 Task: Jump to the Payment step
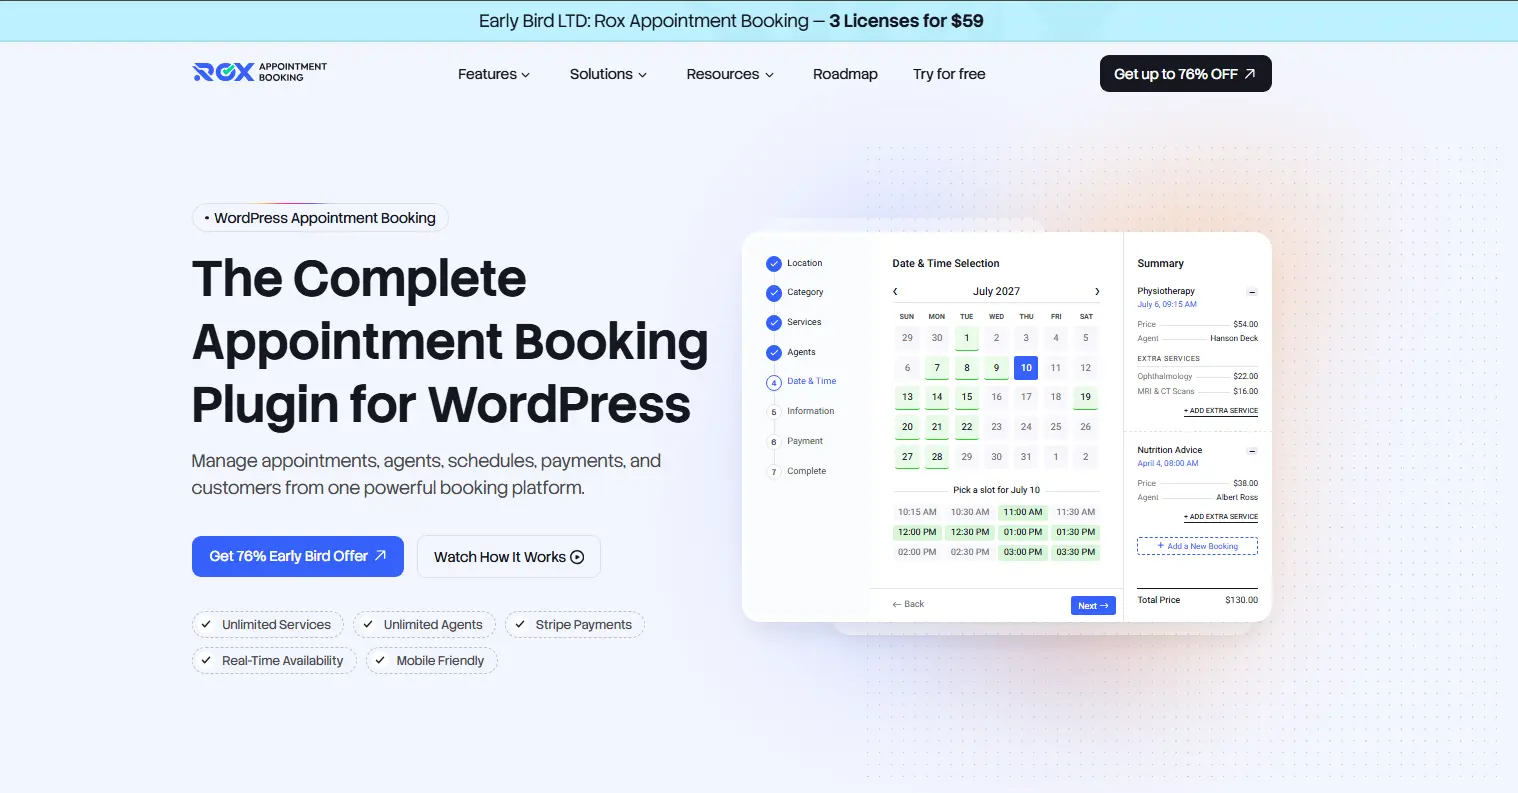pos(795,441)
